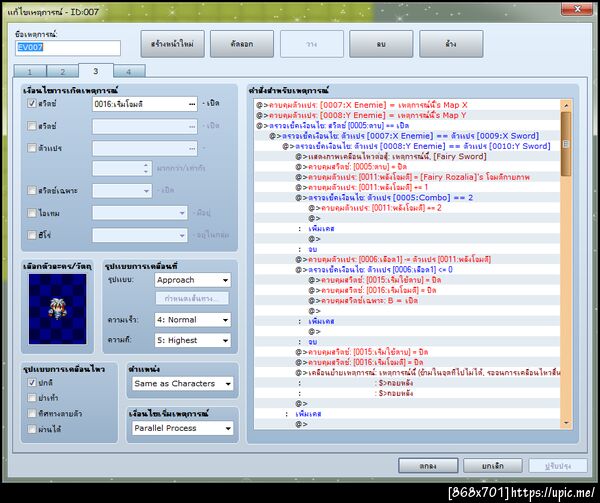
Task: Switch to event page tab 1
Action: [30, 72]
